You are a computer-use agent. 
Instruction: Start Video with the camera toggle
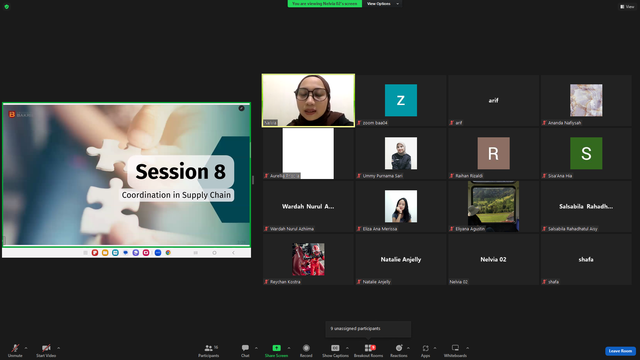click(x=46, y=350)
